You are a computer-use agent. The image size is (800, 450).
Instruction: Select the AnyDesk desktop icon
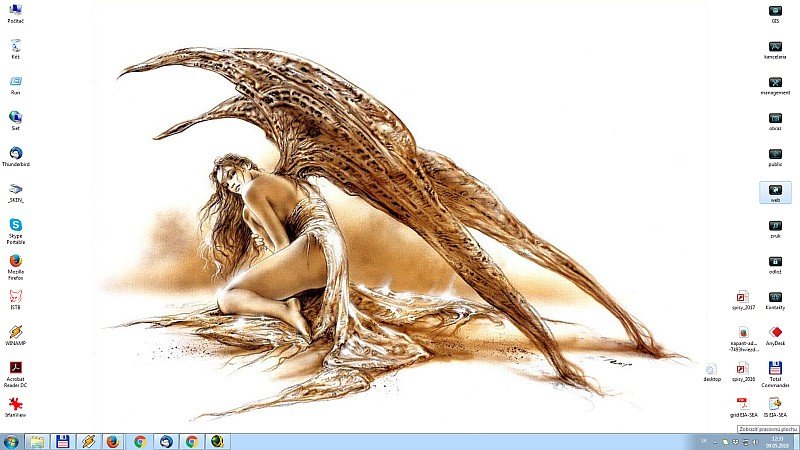(x=775, y=336)
